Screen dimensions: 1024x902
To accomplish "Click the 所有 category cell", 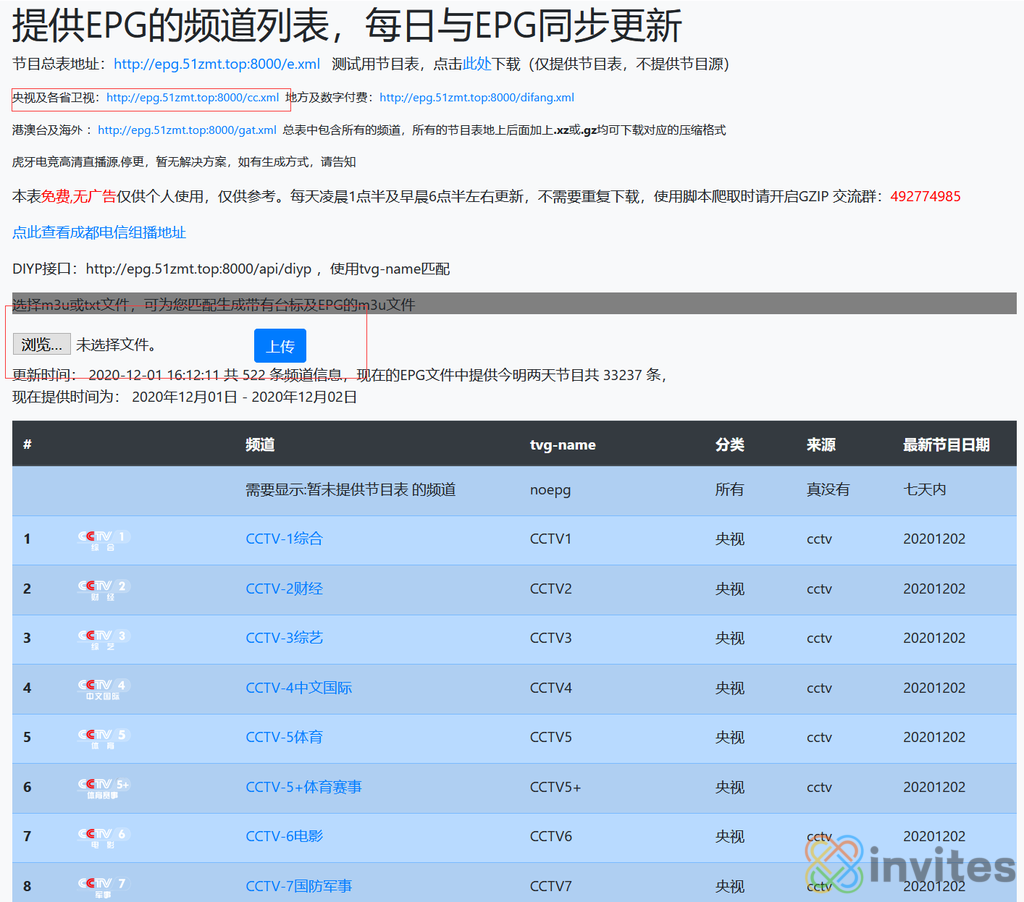I will click(729, 490).
